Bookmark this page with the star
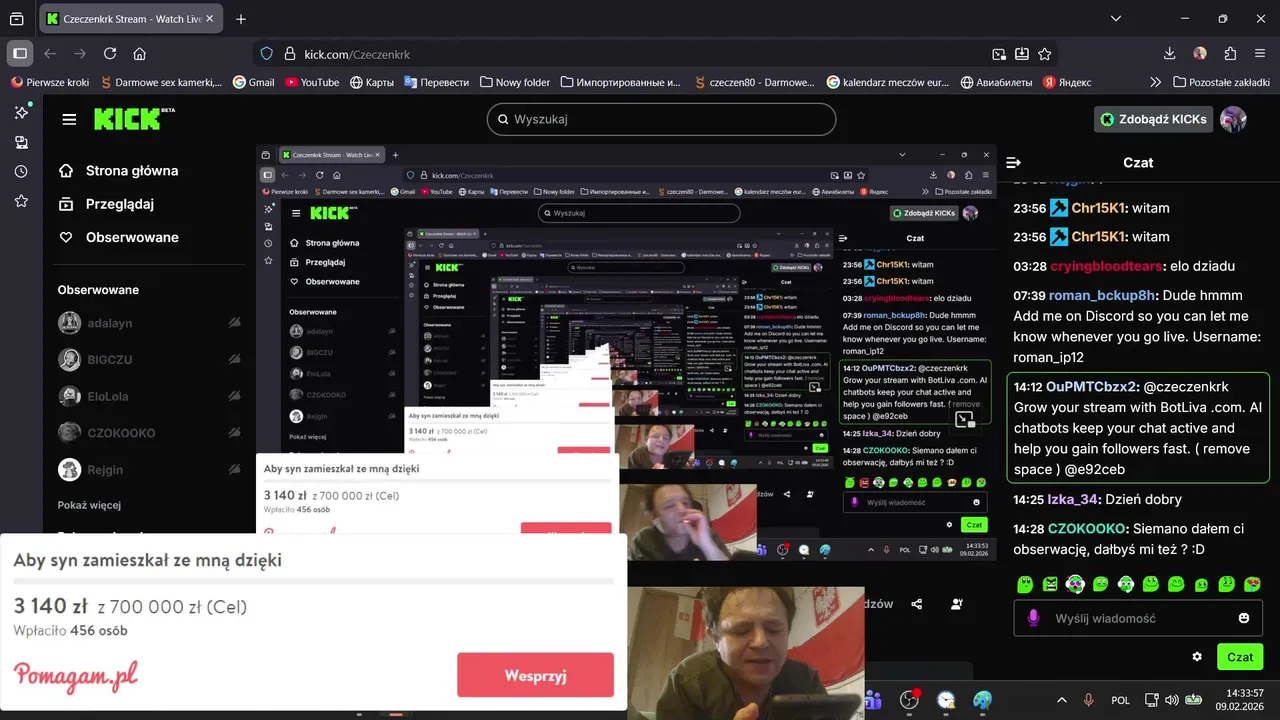The image size is (1280, 720). point(1045,54)
